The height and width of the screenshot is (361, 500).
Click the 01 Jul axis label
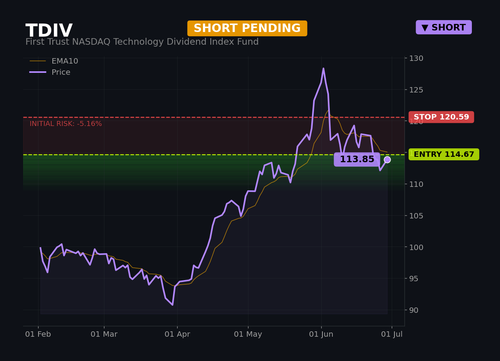pos(392,334)
